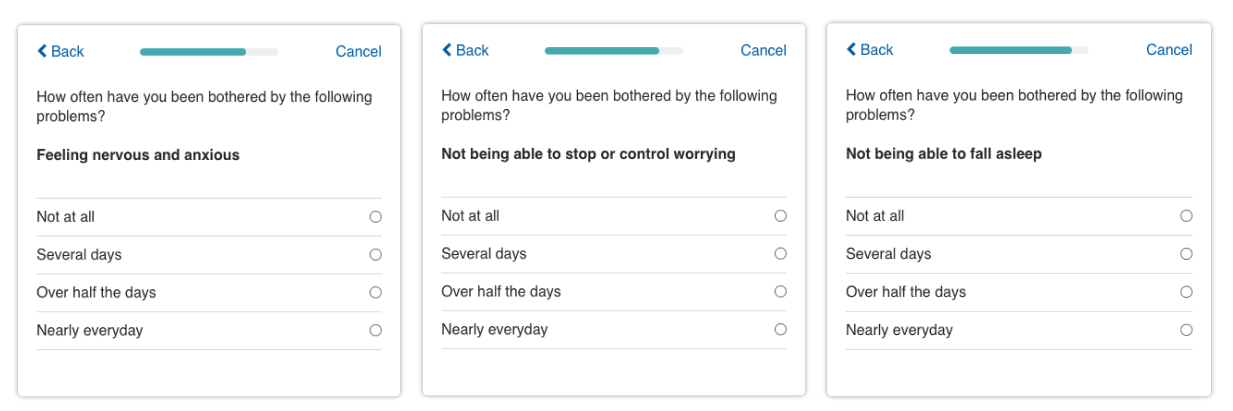Screen dimensions: 1233x411
Task: Cancel the fall asleep question card
Action: click(x=1169, y=49)
